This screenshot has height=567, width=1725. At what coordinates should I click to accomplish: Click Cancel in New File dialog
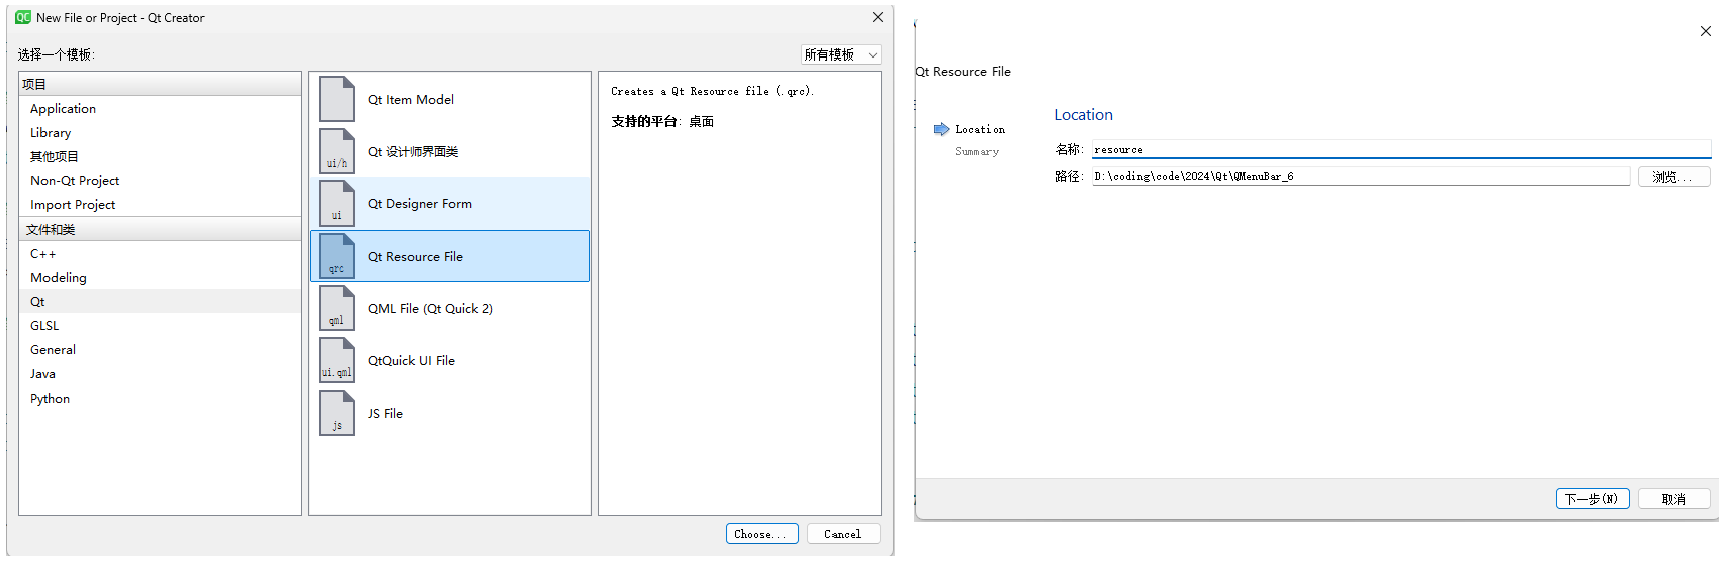coord(843,534)
